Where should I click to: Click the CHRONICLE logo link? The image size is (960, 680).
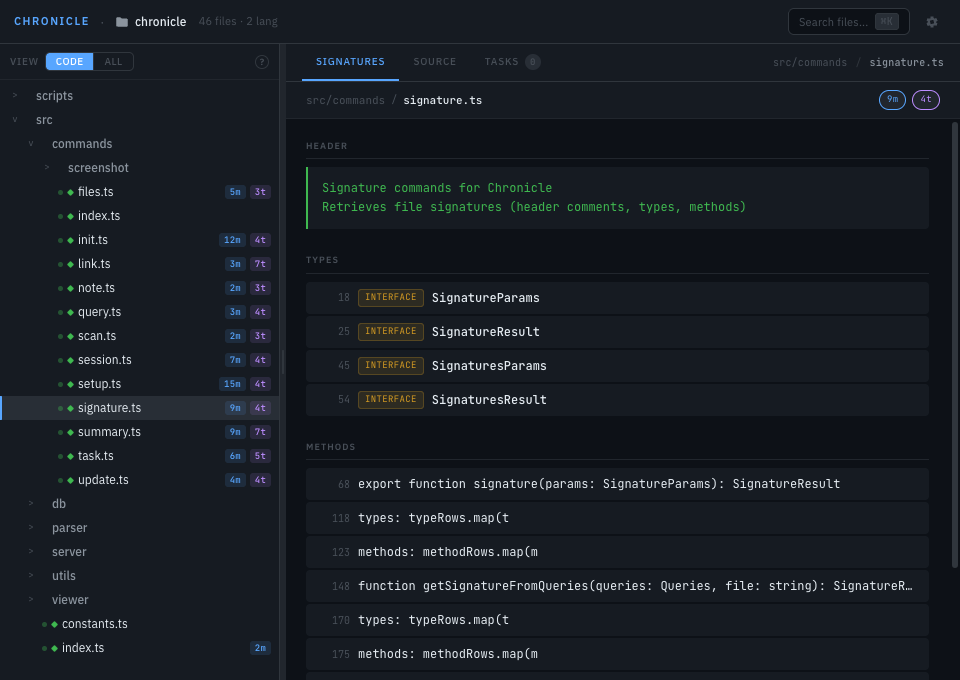click(51, 21)
